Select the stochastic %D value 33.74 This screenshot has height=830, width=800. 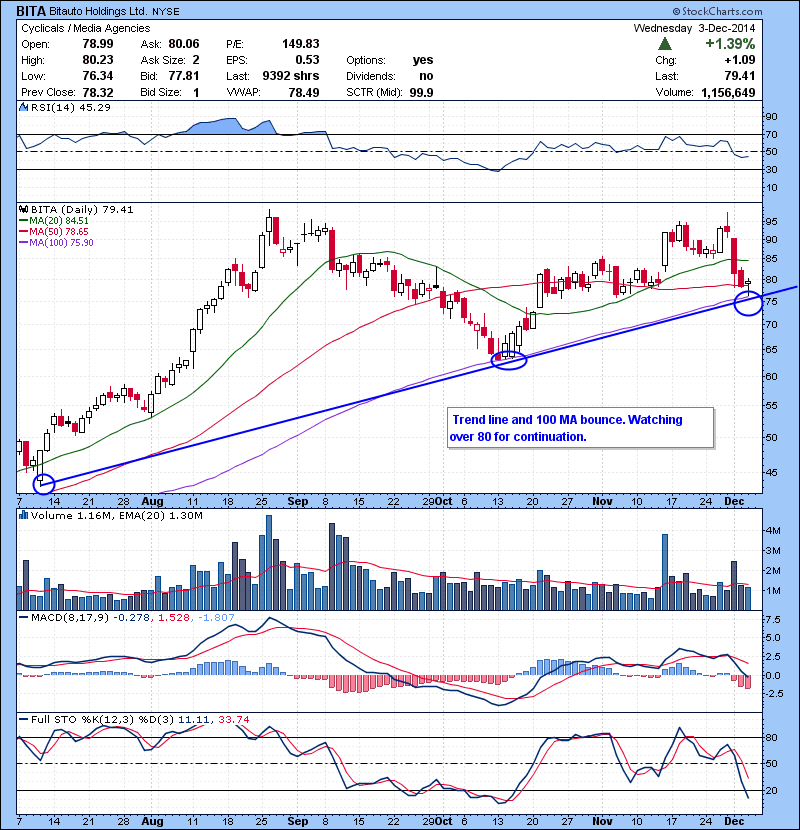click(x=233, y=719)
